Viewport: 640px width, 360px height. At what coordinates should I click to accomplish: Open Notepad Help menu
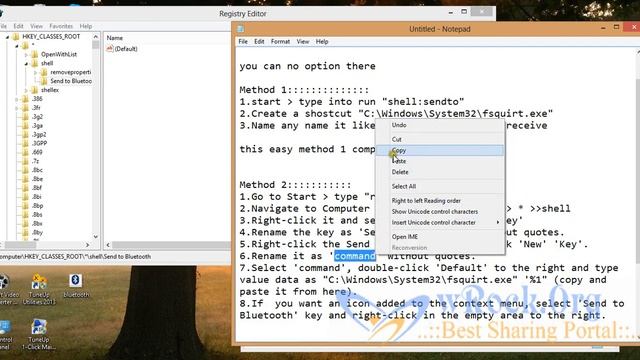(322, 42)
